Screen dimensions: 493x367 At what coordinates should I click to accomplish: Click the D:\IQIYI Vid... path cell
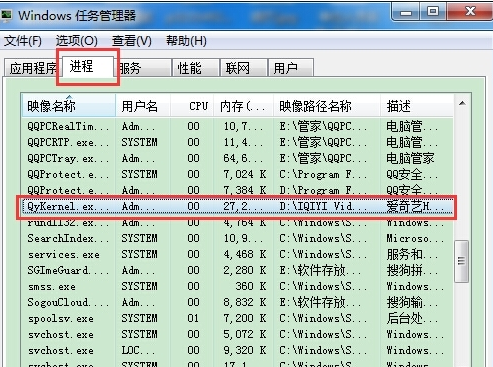pyautogui.click(x=323, y=207)
